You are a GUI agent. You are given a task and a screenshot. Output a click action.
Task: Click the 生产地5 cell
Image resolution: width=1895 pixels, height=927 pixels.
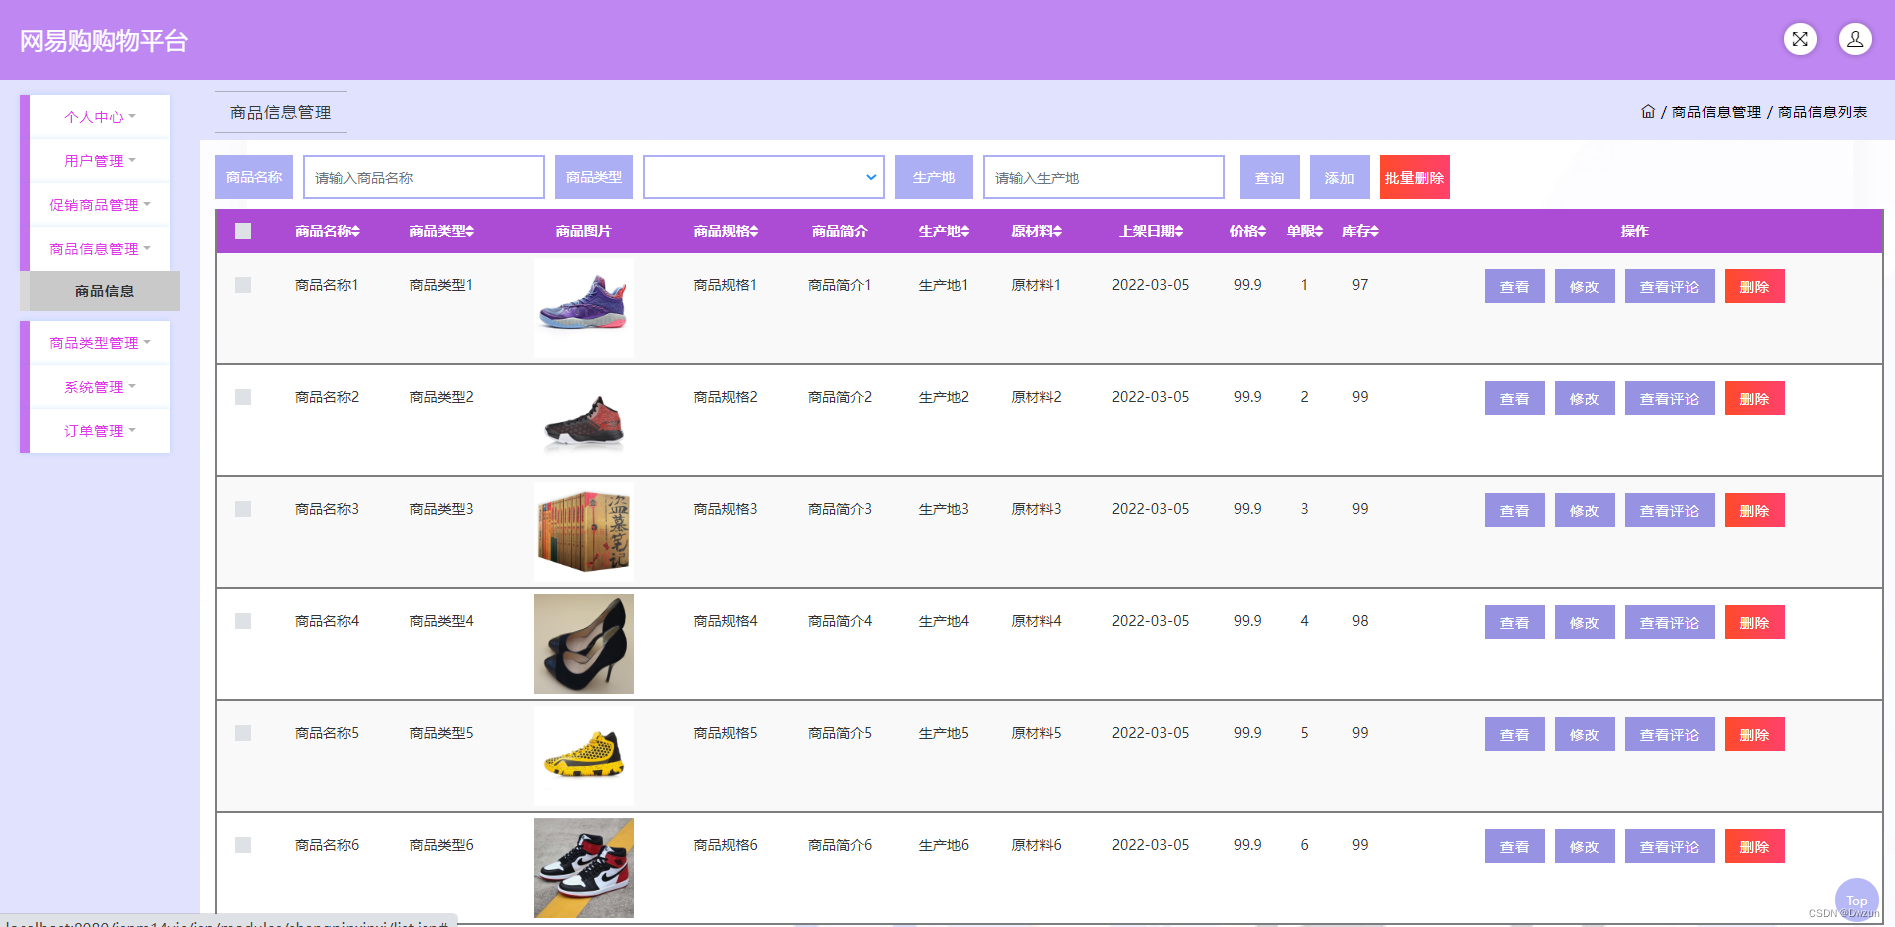pos(944,733)
